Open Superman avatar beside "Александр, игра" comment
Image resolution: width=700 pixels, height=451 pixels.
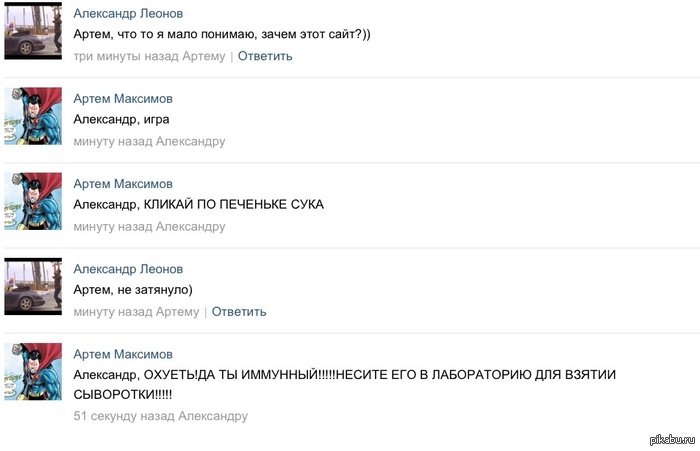tap(33, 116)
